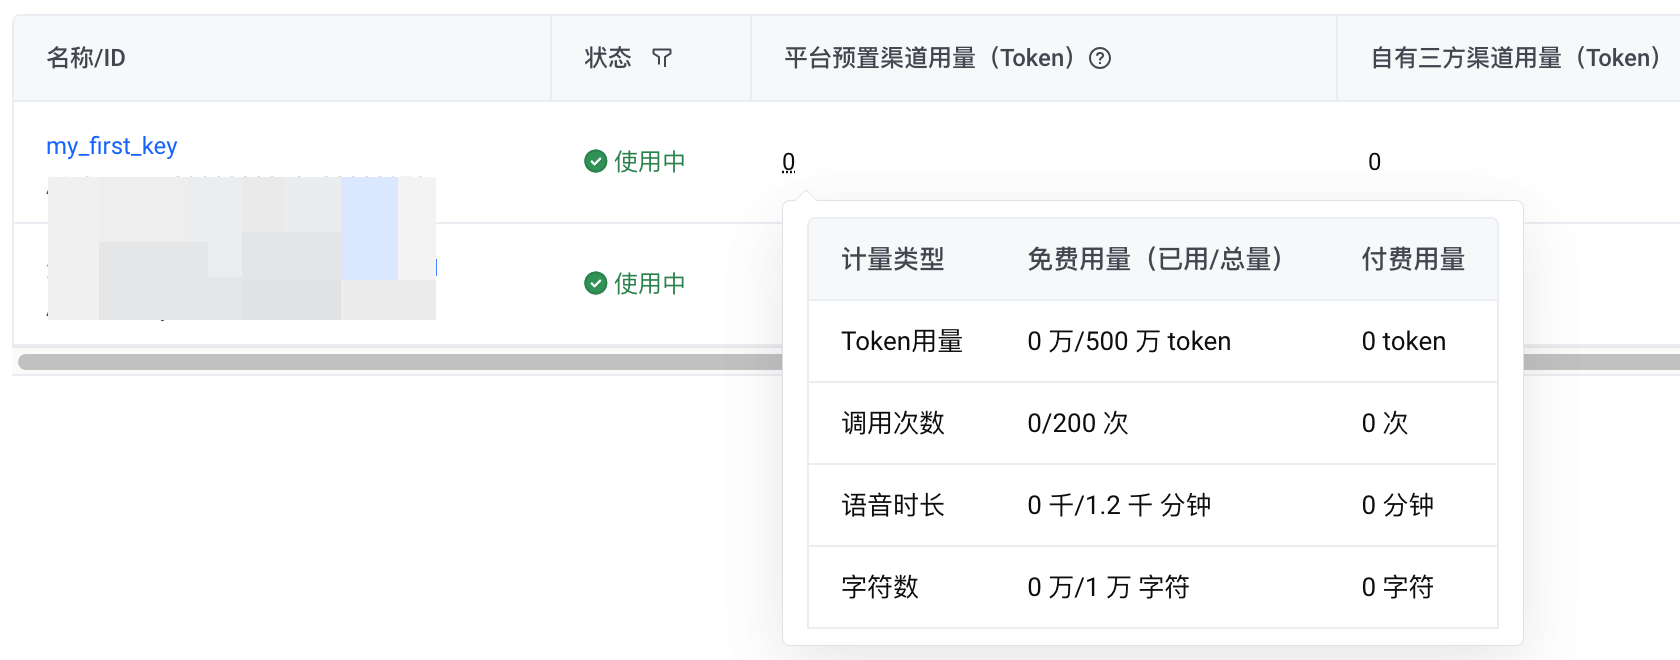
Task: Click the help icon next to 平台预置渠道用量
Action: [1100, 58]
